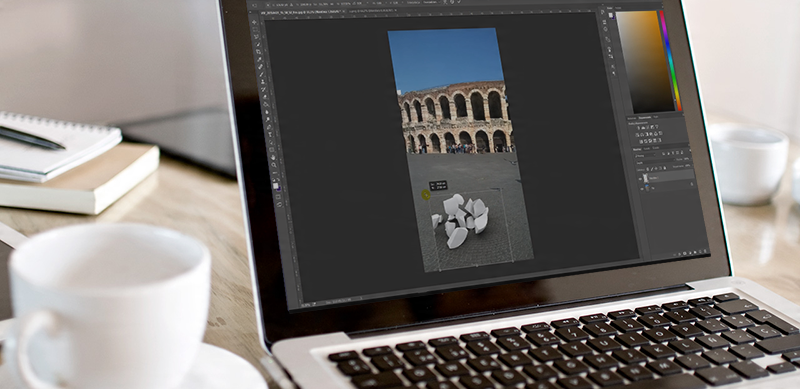This screenshot has height=389, width=800.
Task: Select the Crop tool
Action: pos(258,52)
